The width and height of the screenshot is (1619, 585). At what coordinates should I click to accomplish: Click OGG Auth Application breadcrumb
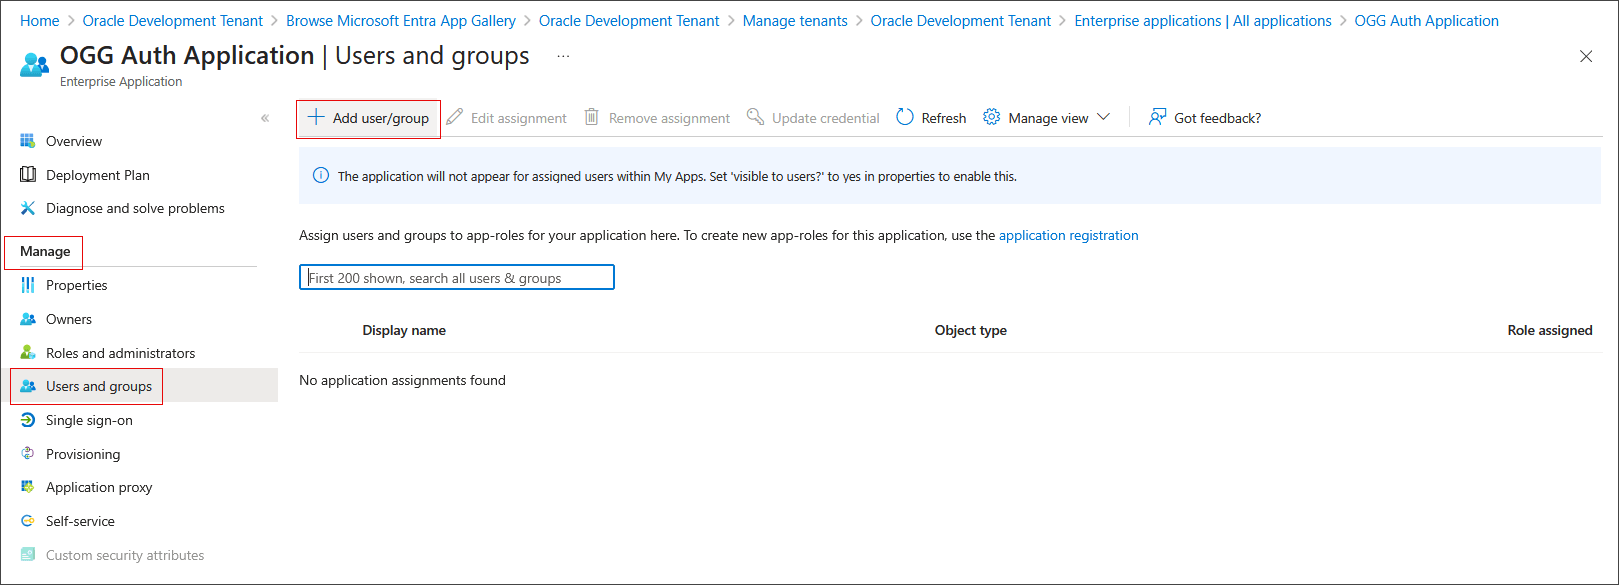[x=1426, y=20]
